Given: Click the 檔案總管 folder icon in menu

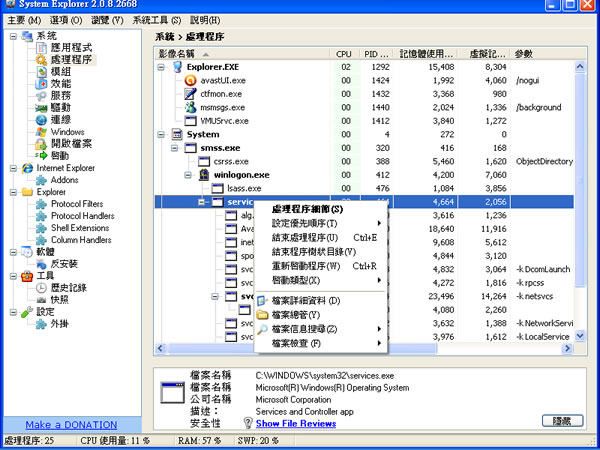Looking at the screenshot, I should tap(262, 315).
